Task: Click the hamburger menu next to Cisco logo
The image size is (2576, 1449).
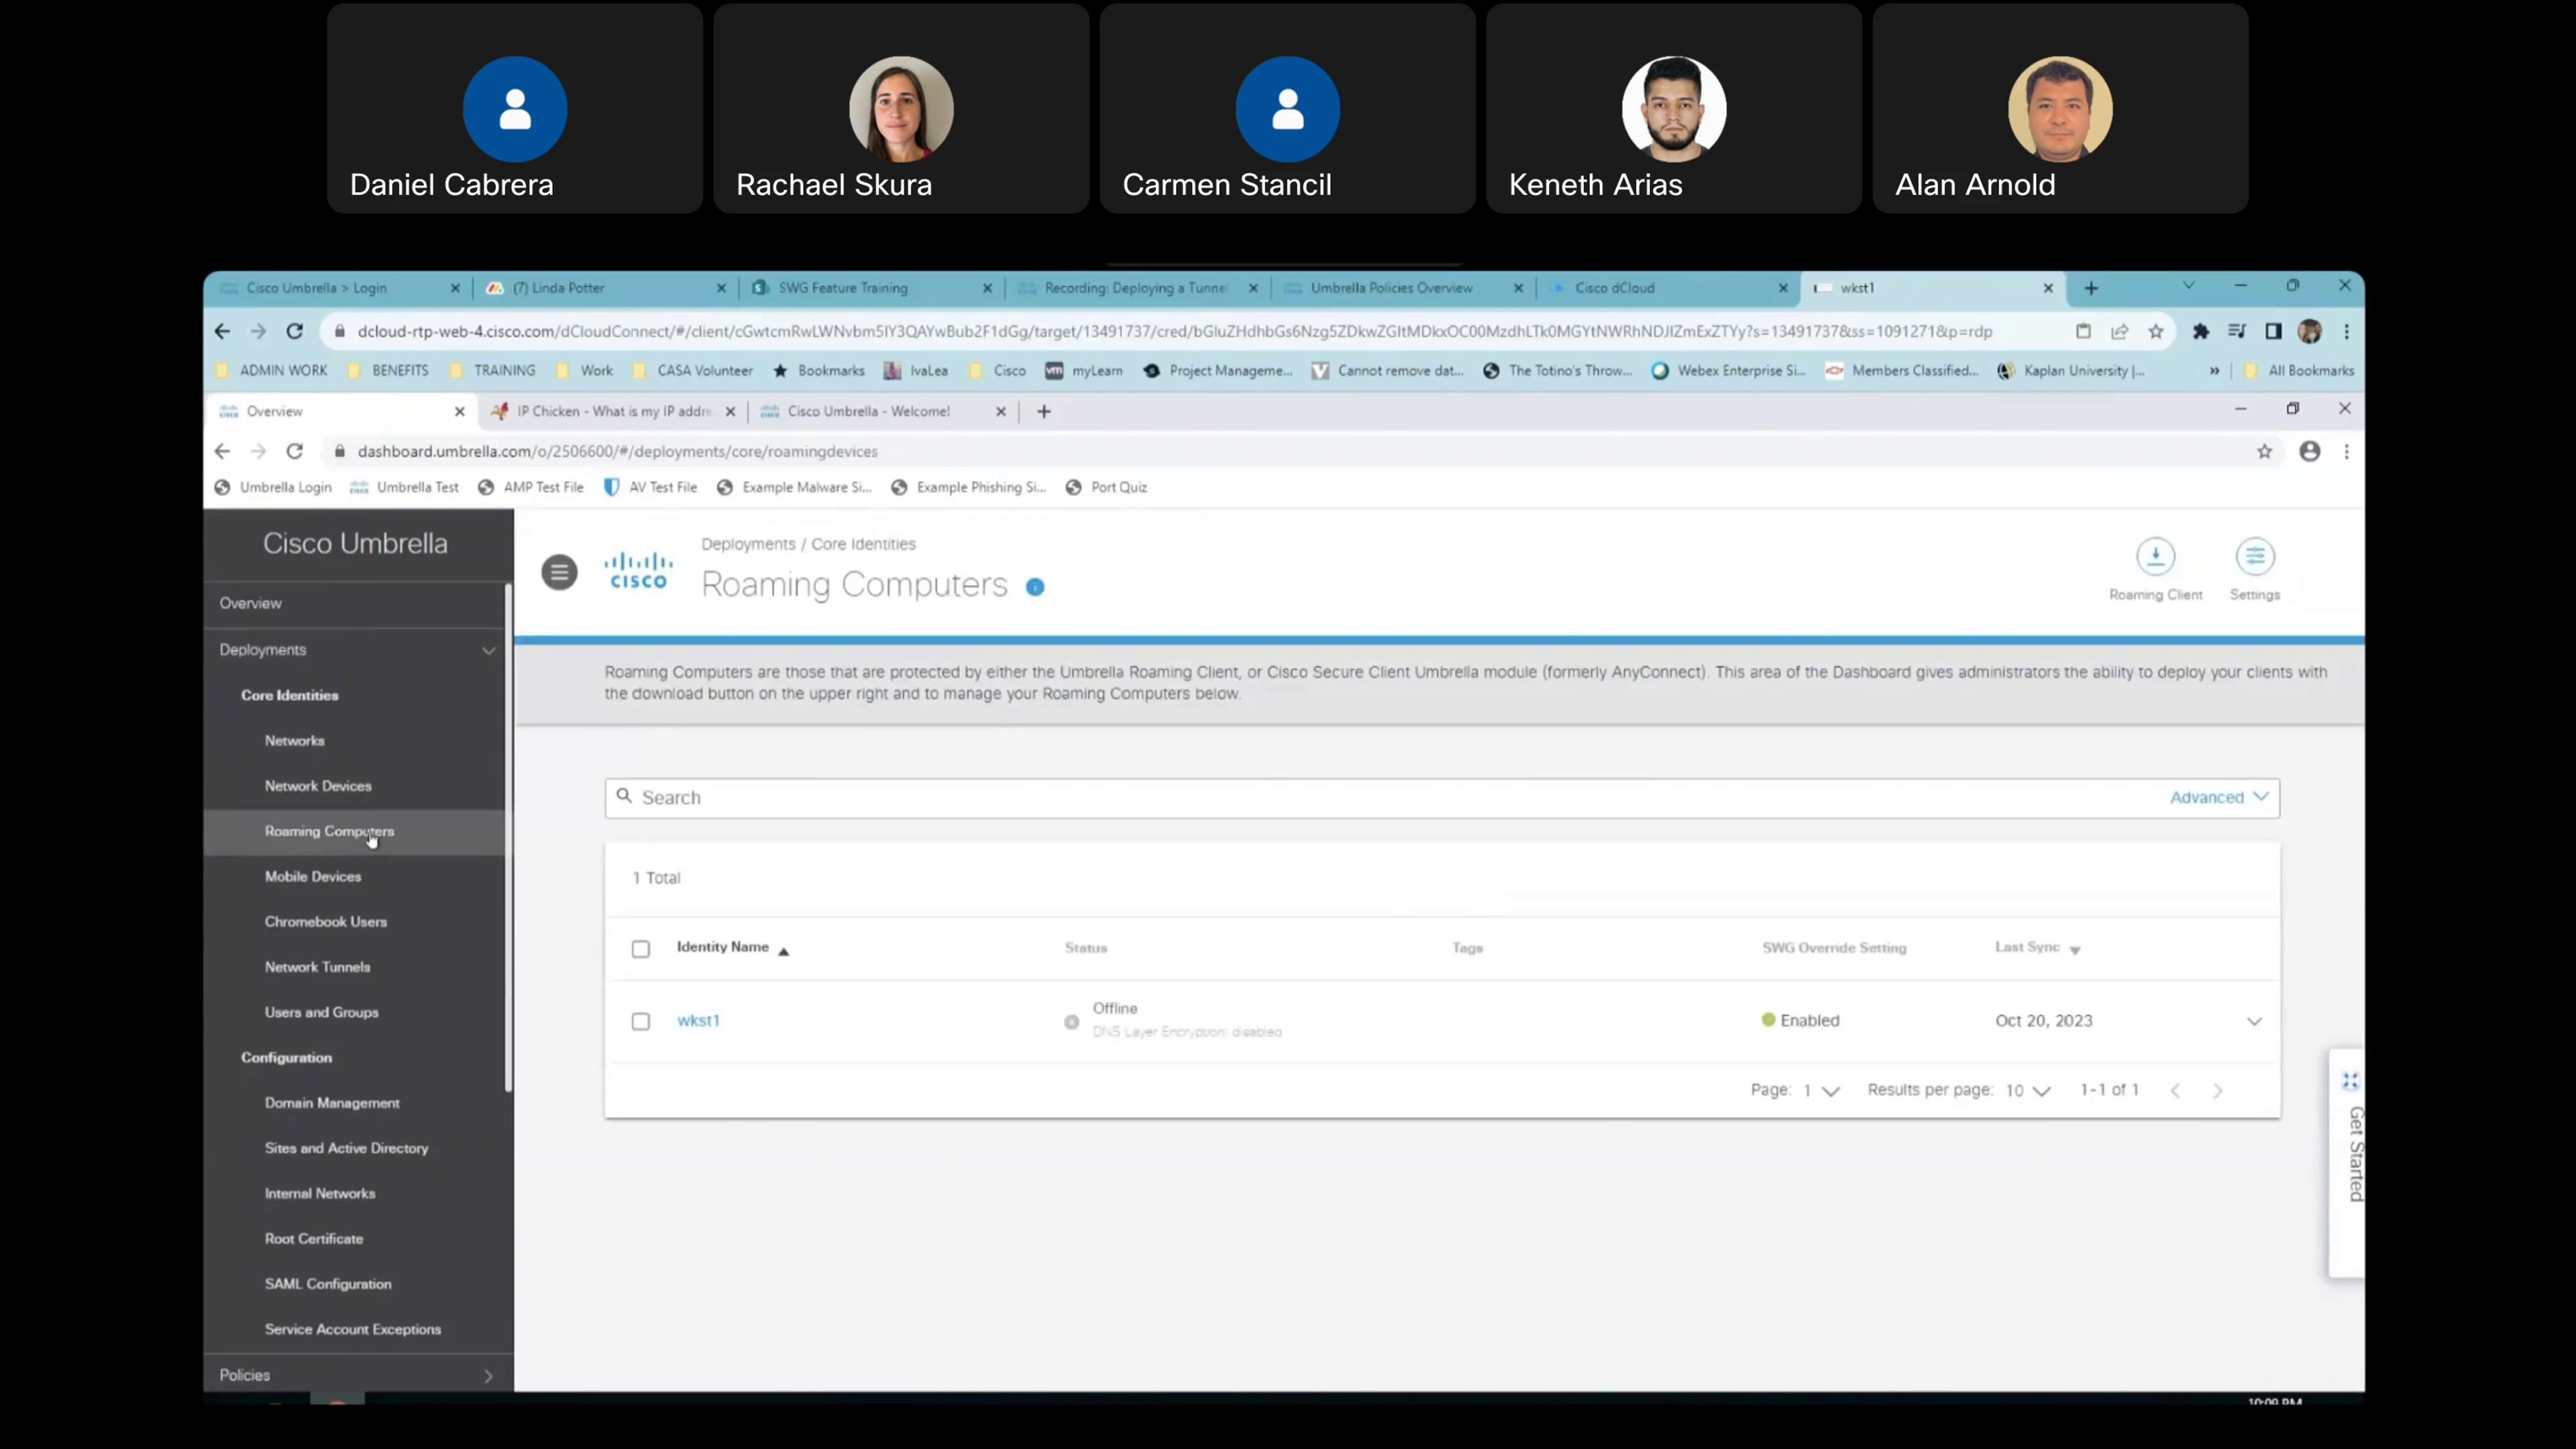Action: point(559,572)
